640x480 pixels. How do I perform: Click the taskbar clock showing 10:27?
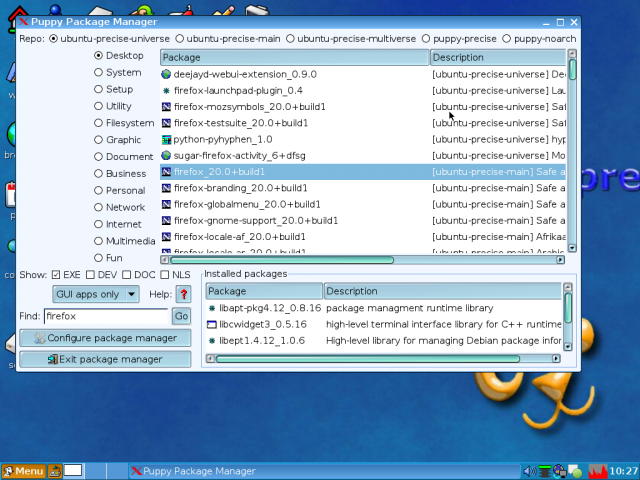[x=624, y=471]
